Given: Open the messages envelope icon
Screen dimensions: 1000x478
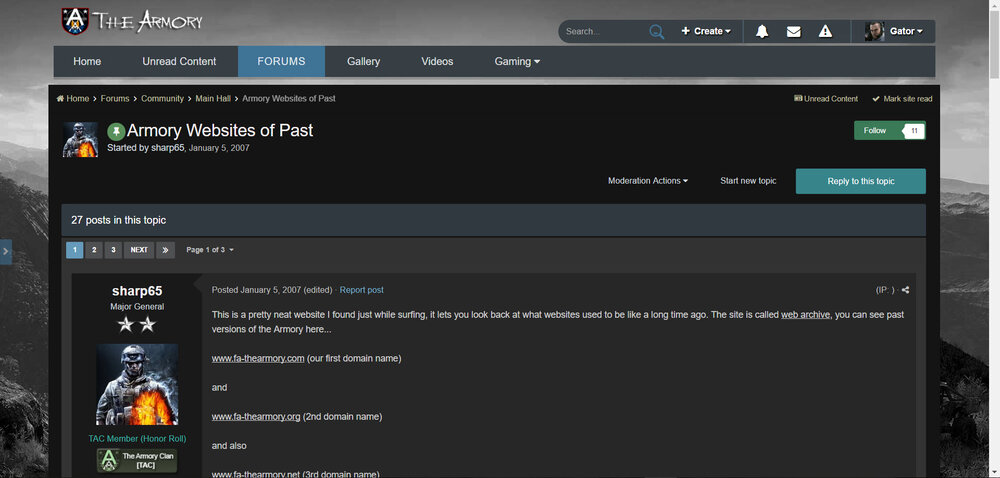Looking at the screenshot, I should (793, 32).
